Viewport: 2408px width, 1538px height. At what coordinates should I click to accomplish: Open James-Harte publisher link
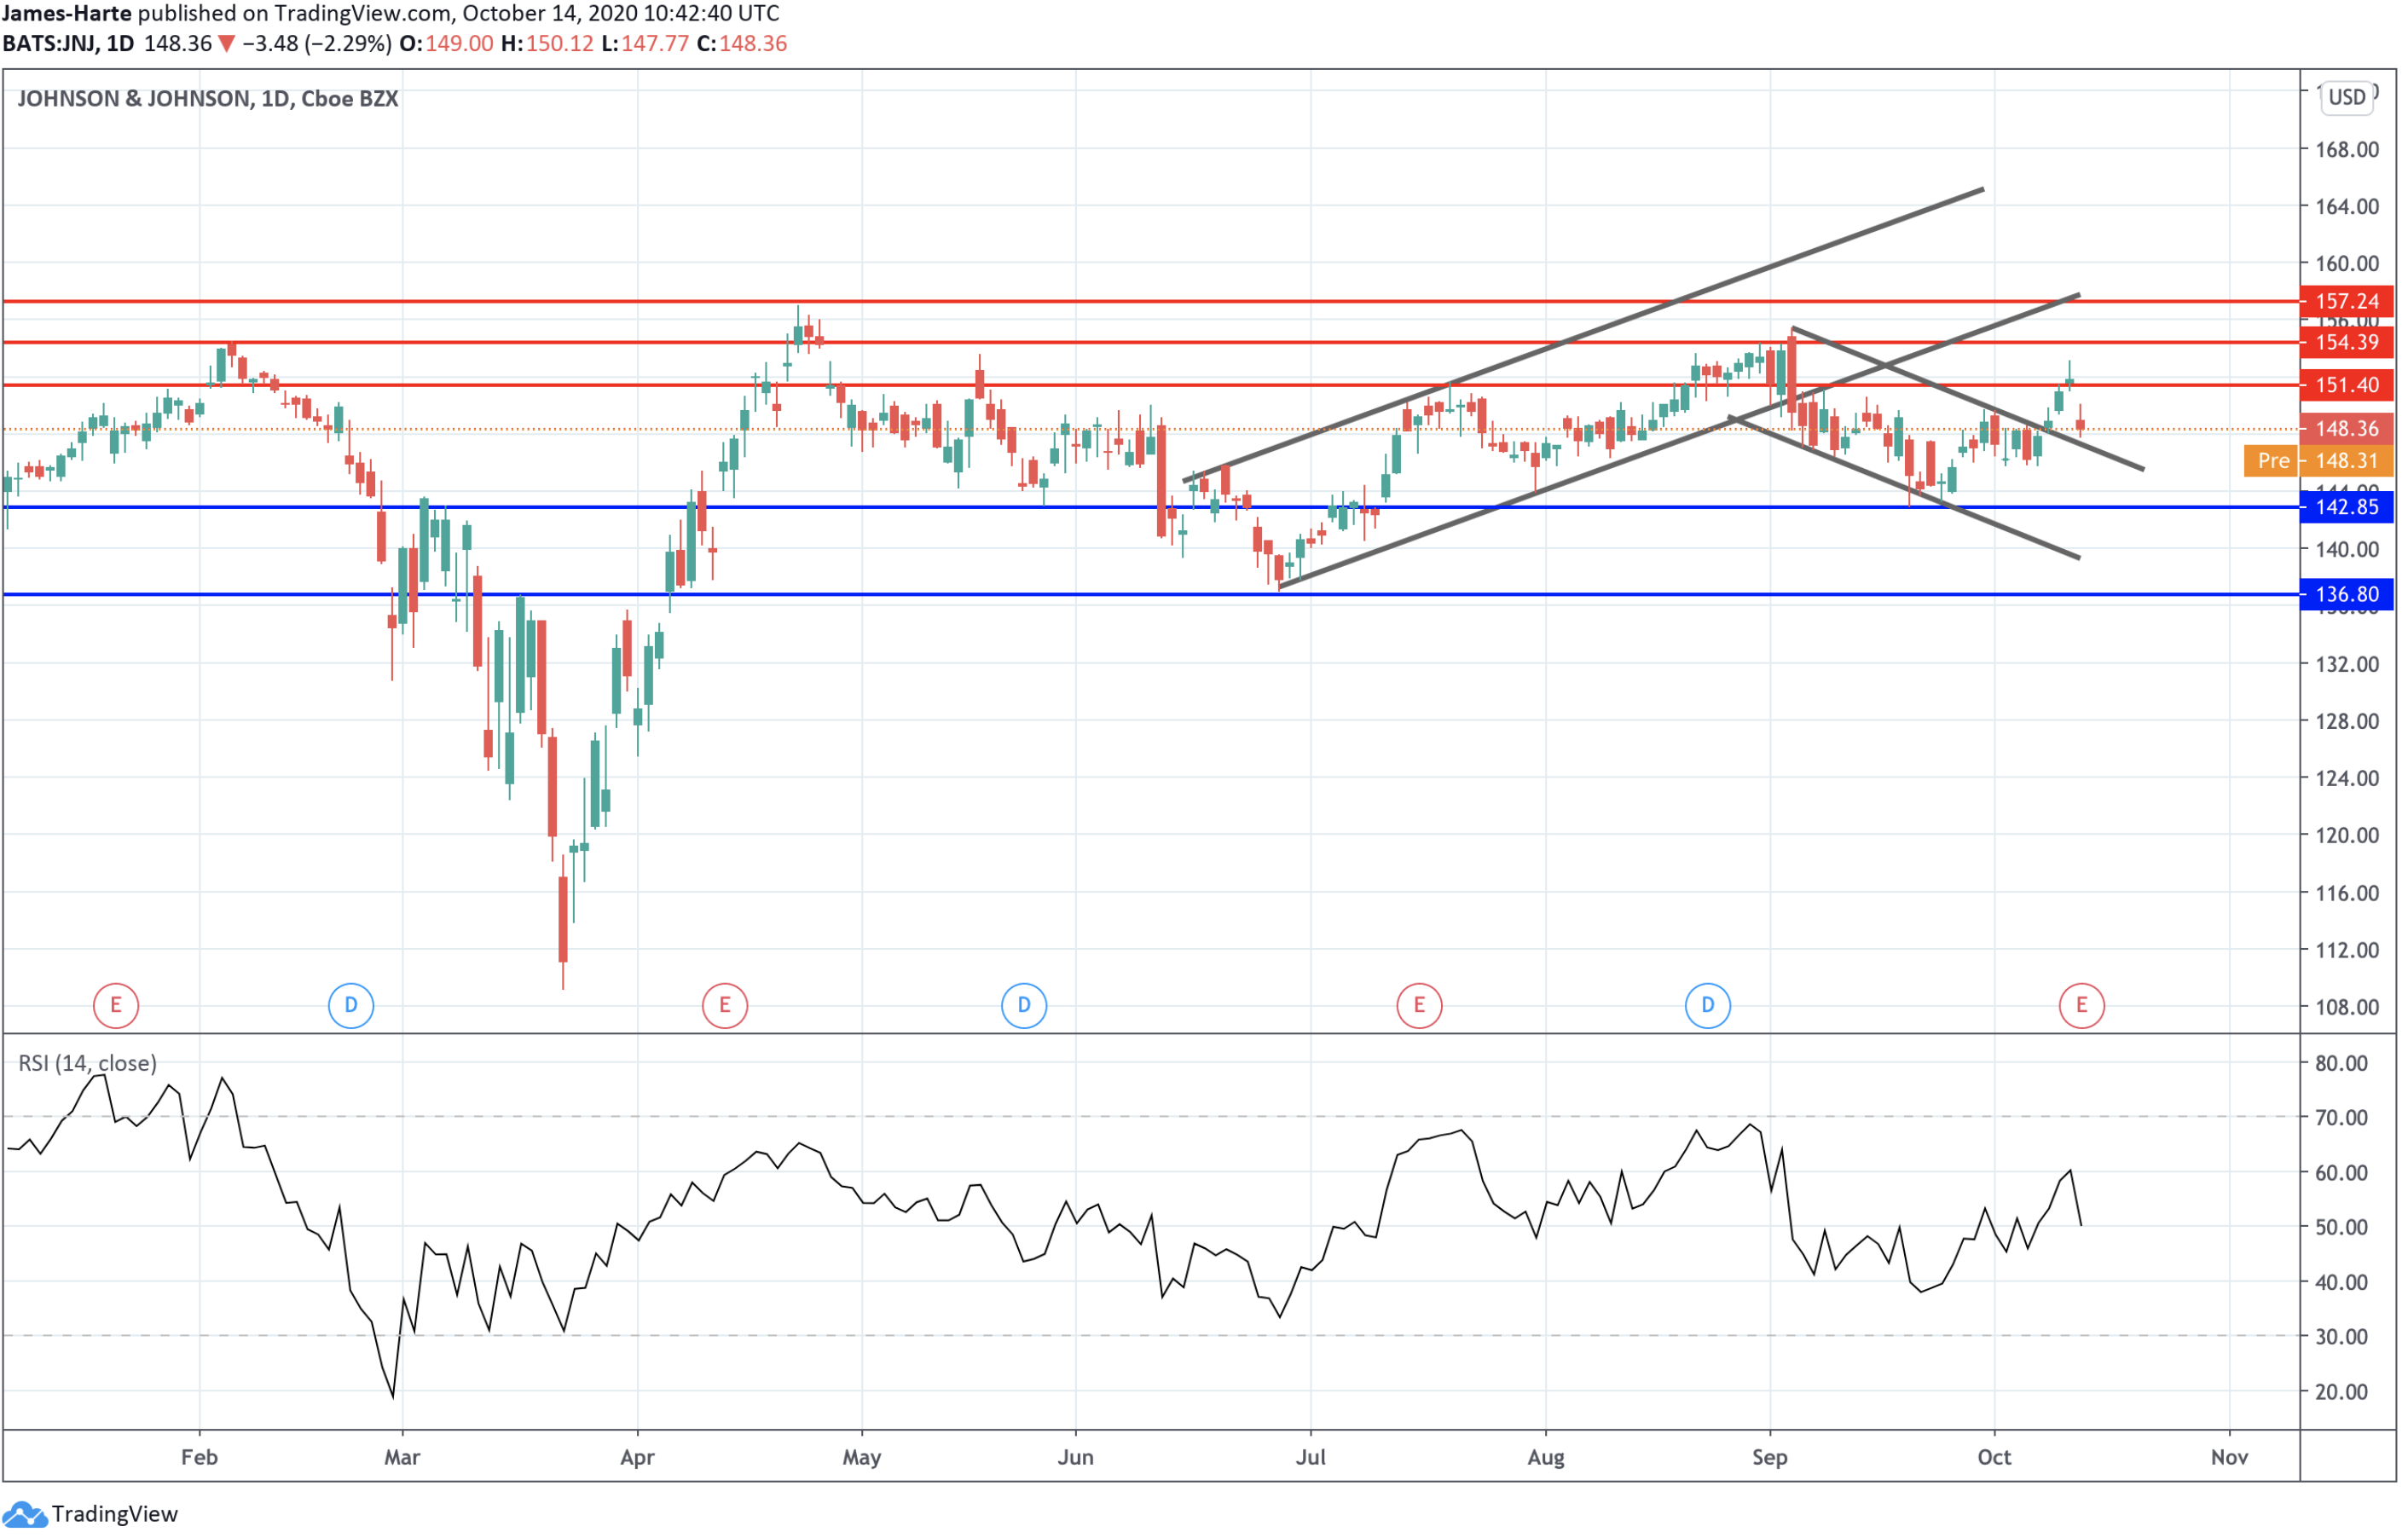pos(66,14)
